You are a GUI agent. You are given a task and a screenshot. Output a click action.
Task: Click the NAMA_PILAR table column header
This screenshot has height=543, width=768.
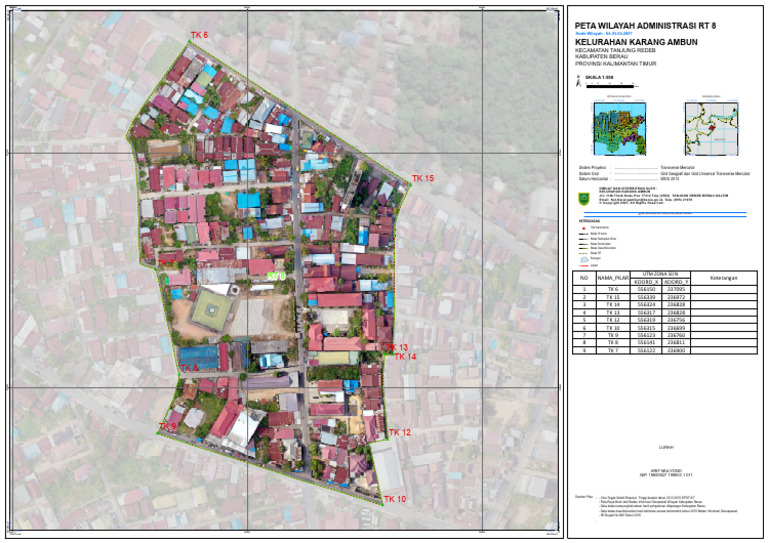[x=612, y=278]
